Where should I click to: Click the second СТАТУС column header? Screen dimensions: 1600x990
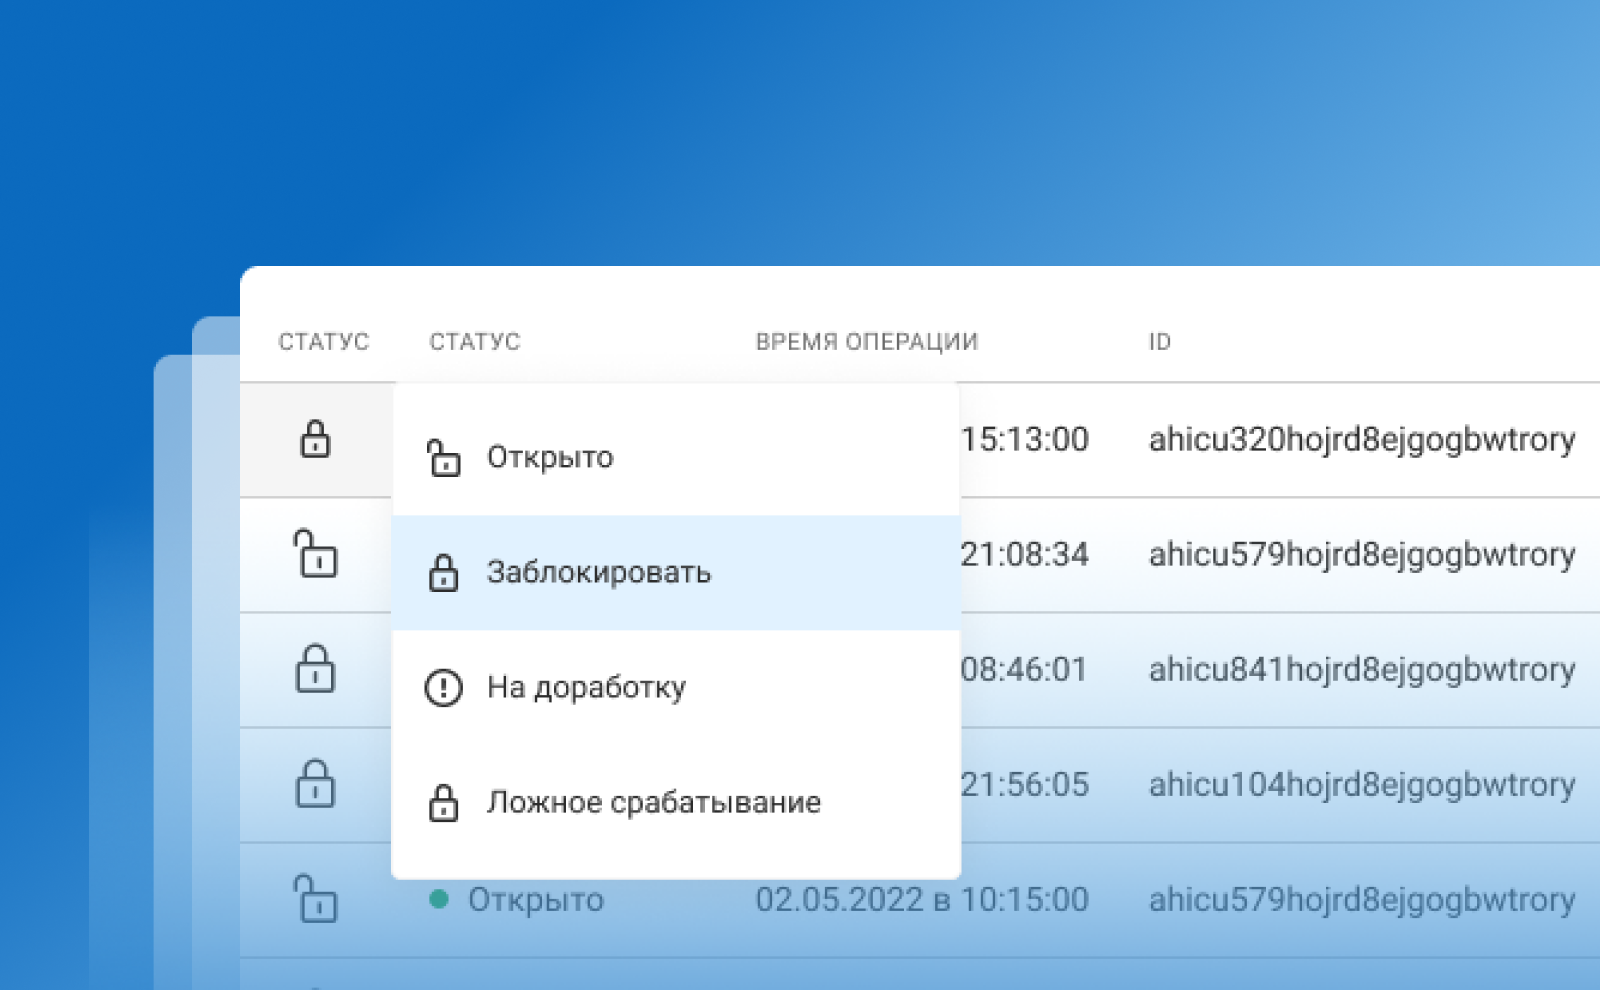coord(475,342)
